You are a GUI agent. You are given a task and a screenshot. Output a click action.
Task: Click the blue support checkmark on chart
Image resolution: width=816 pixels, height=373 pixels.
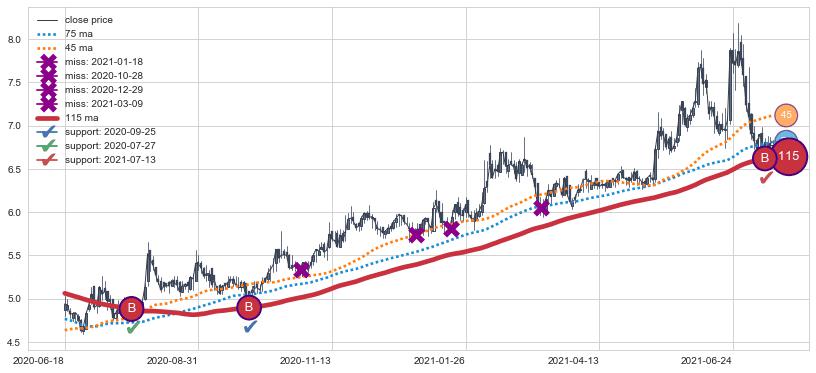point(250,327)
